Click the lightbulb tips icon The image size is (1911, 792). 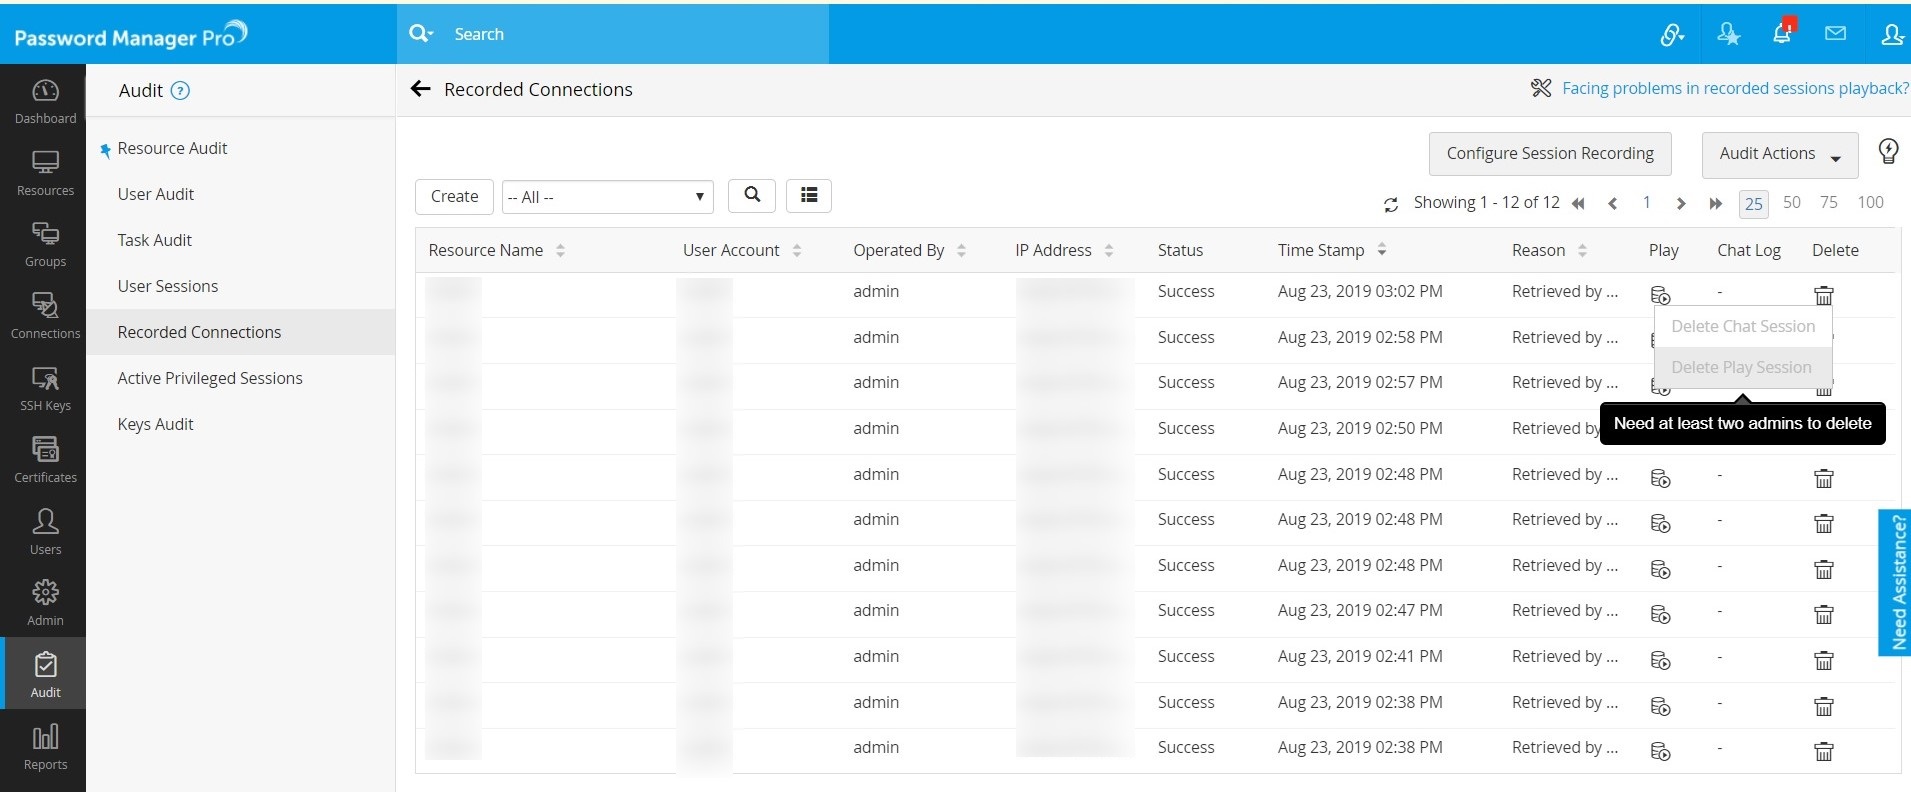point(1888,151)
